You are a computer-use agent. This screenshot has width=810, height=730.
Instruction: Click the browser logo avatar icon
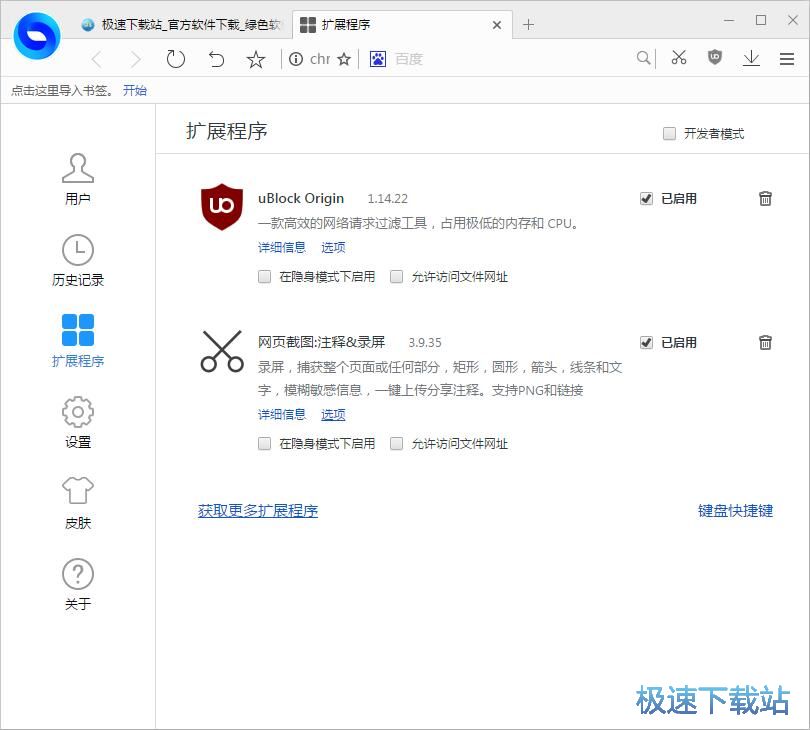pos(37,36)
